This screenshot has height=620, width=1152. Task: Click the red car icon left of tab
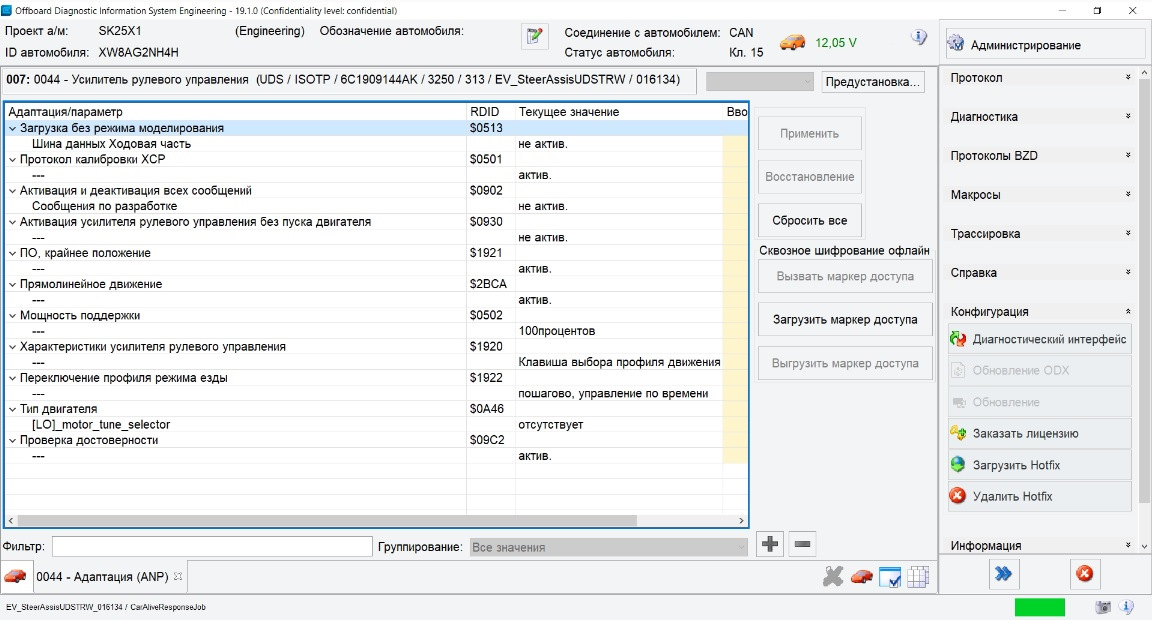[15, 577]
